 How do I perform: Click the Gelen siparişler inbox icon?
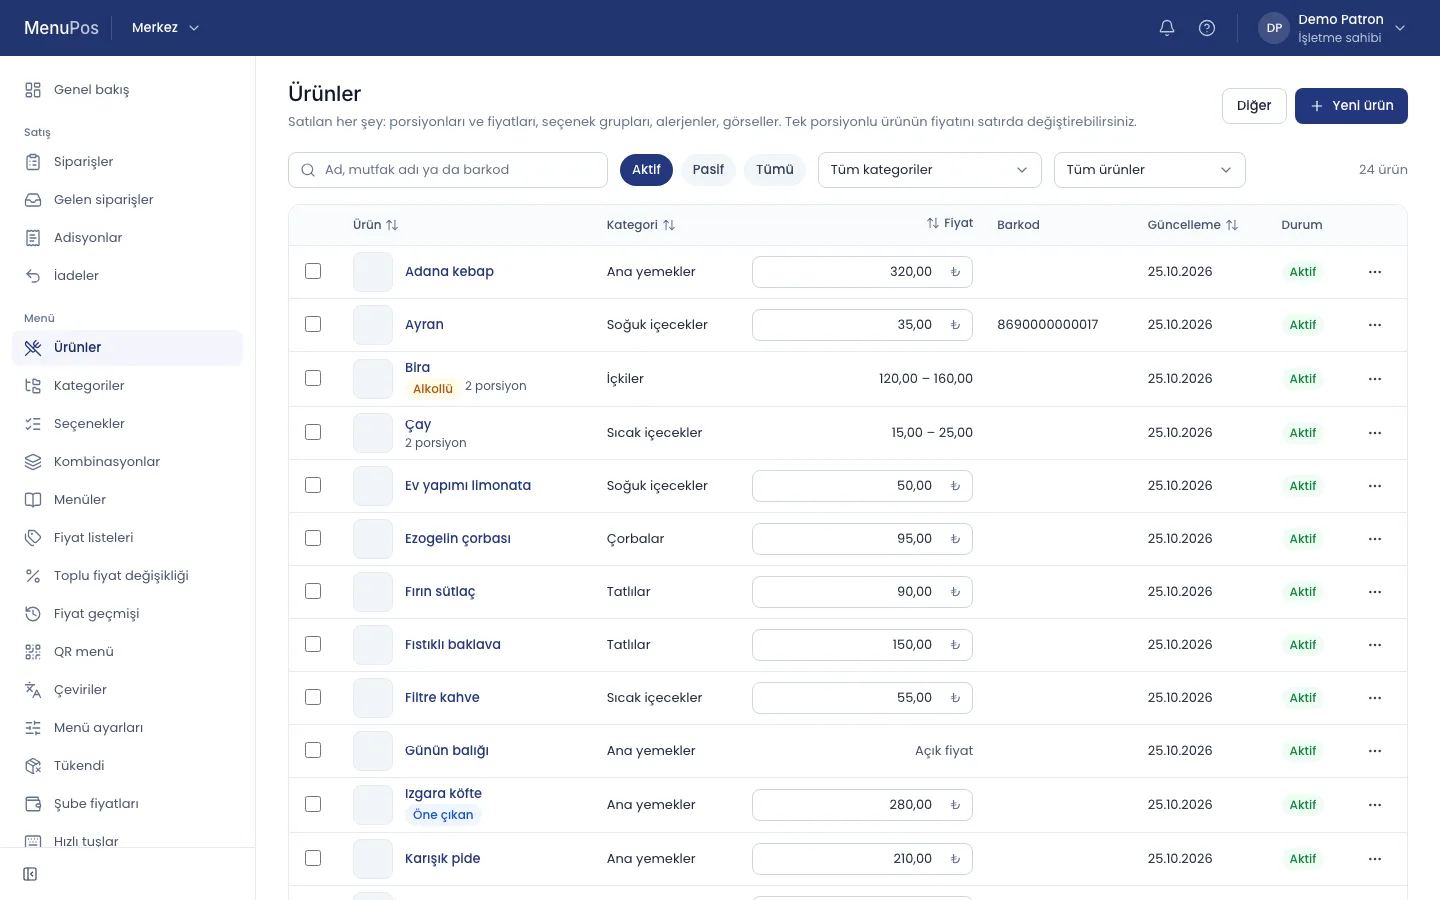click(x=33, y=200)
